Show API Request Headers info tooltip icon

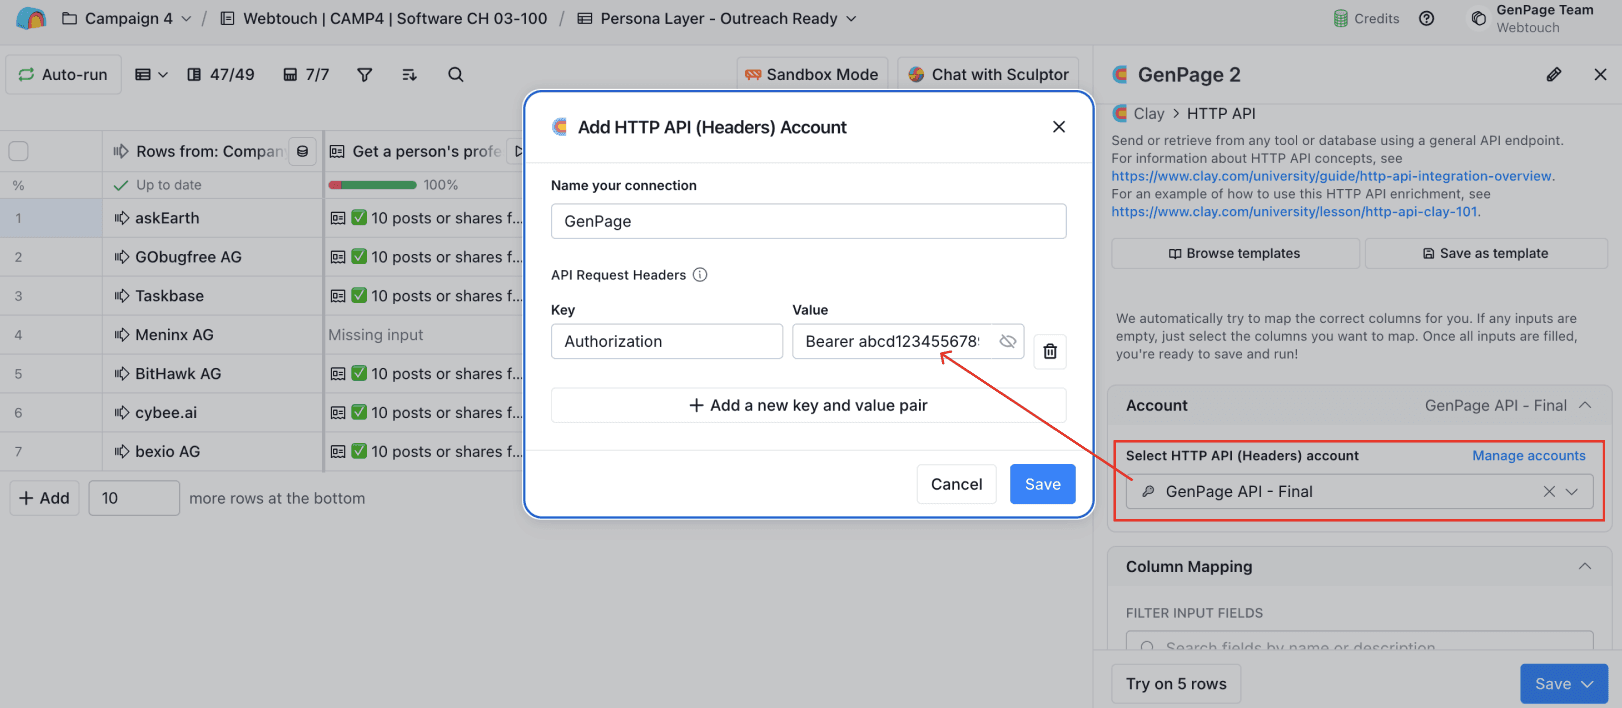(700, 275)
